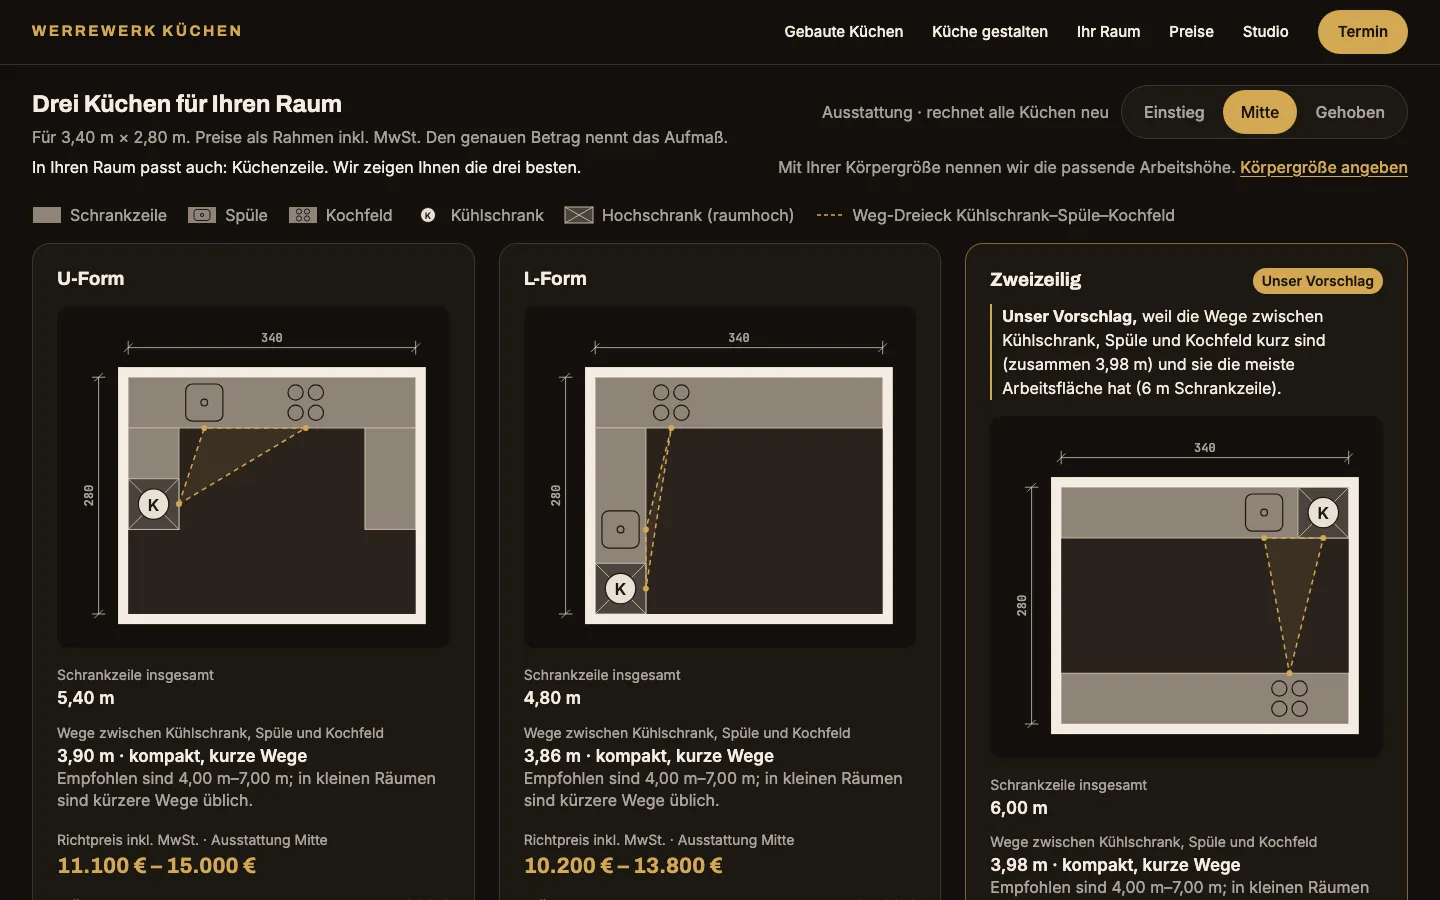The height and width of the screenshot is (900, 1440).
Task: Select the fridge K marker in Zweizeilig plan
Action: 1323,513
